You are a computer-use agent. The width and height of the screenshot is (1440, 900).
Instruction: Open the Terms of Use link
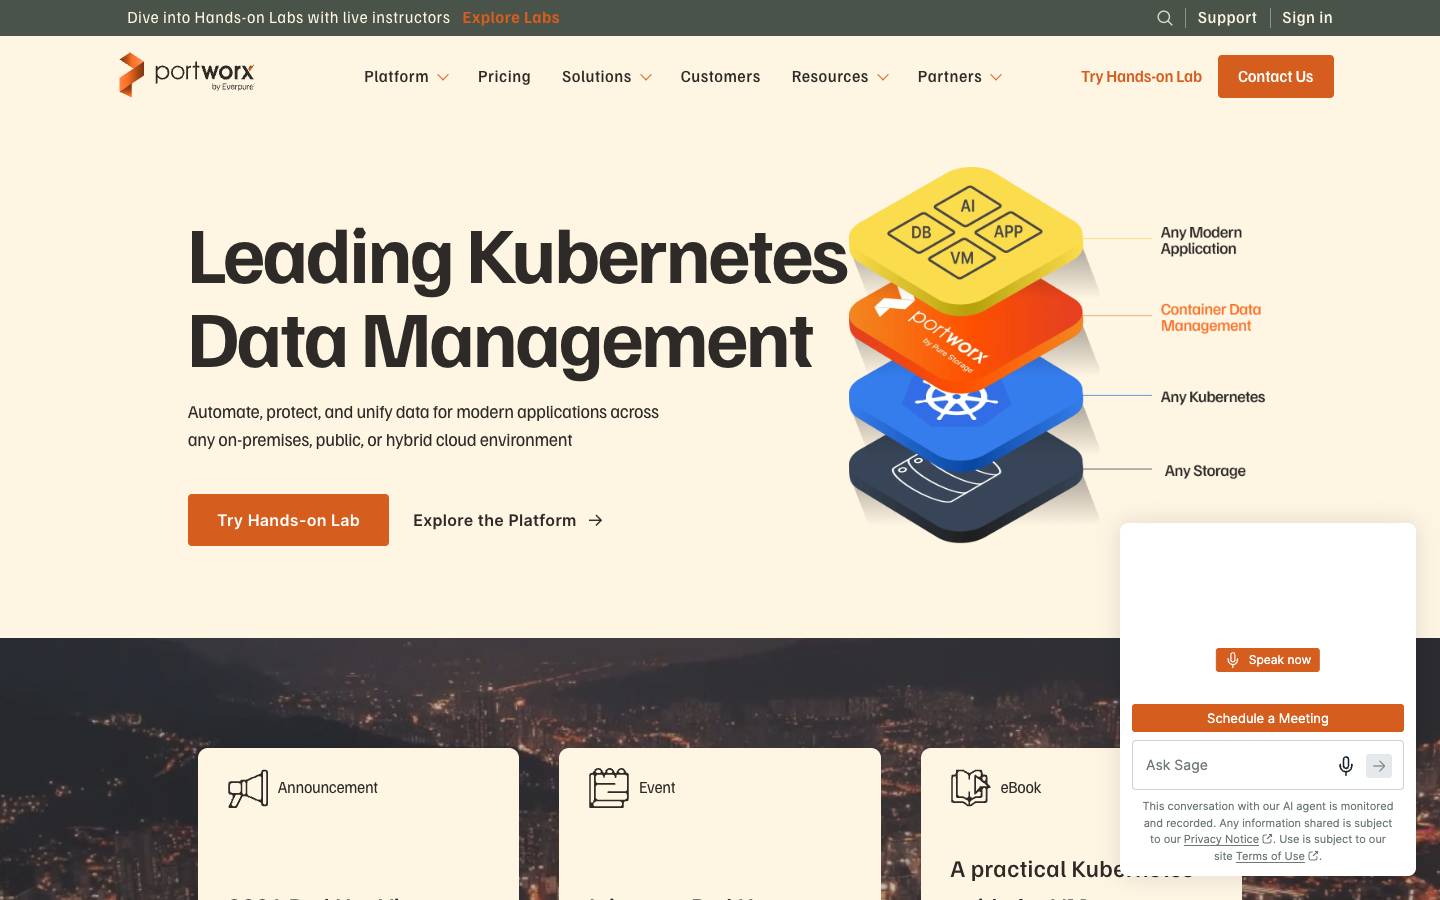[1270, 856]
